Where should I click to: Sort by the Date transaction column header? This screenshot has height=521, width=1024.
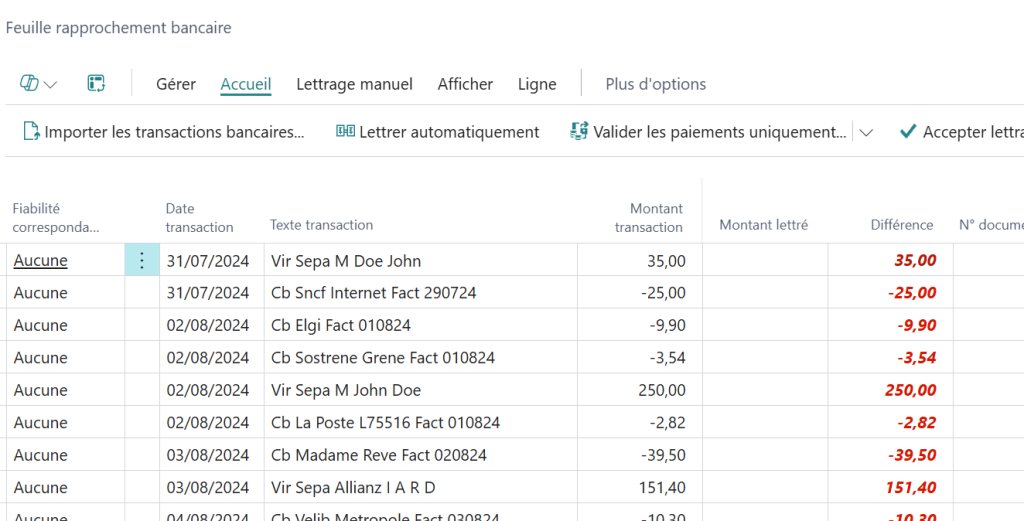[x=199, y=218]
